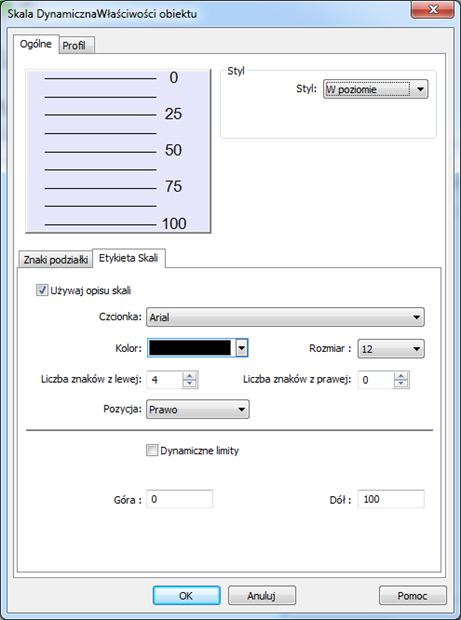Image resolution: width=461 pixels, height=620 pixels.
Task: Expand the Kolor dropdown arrow
Action: click(242, 348)
